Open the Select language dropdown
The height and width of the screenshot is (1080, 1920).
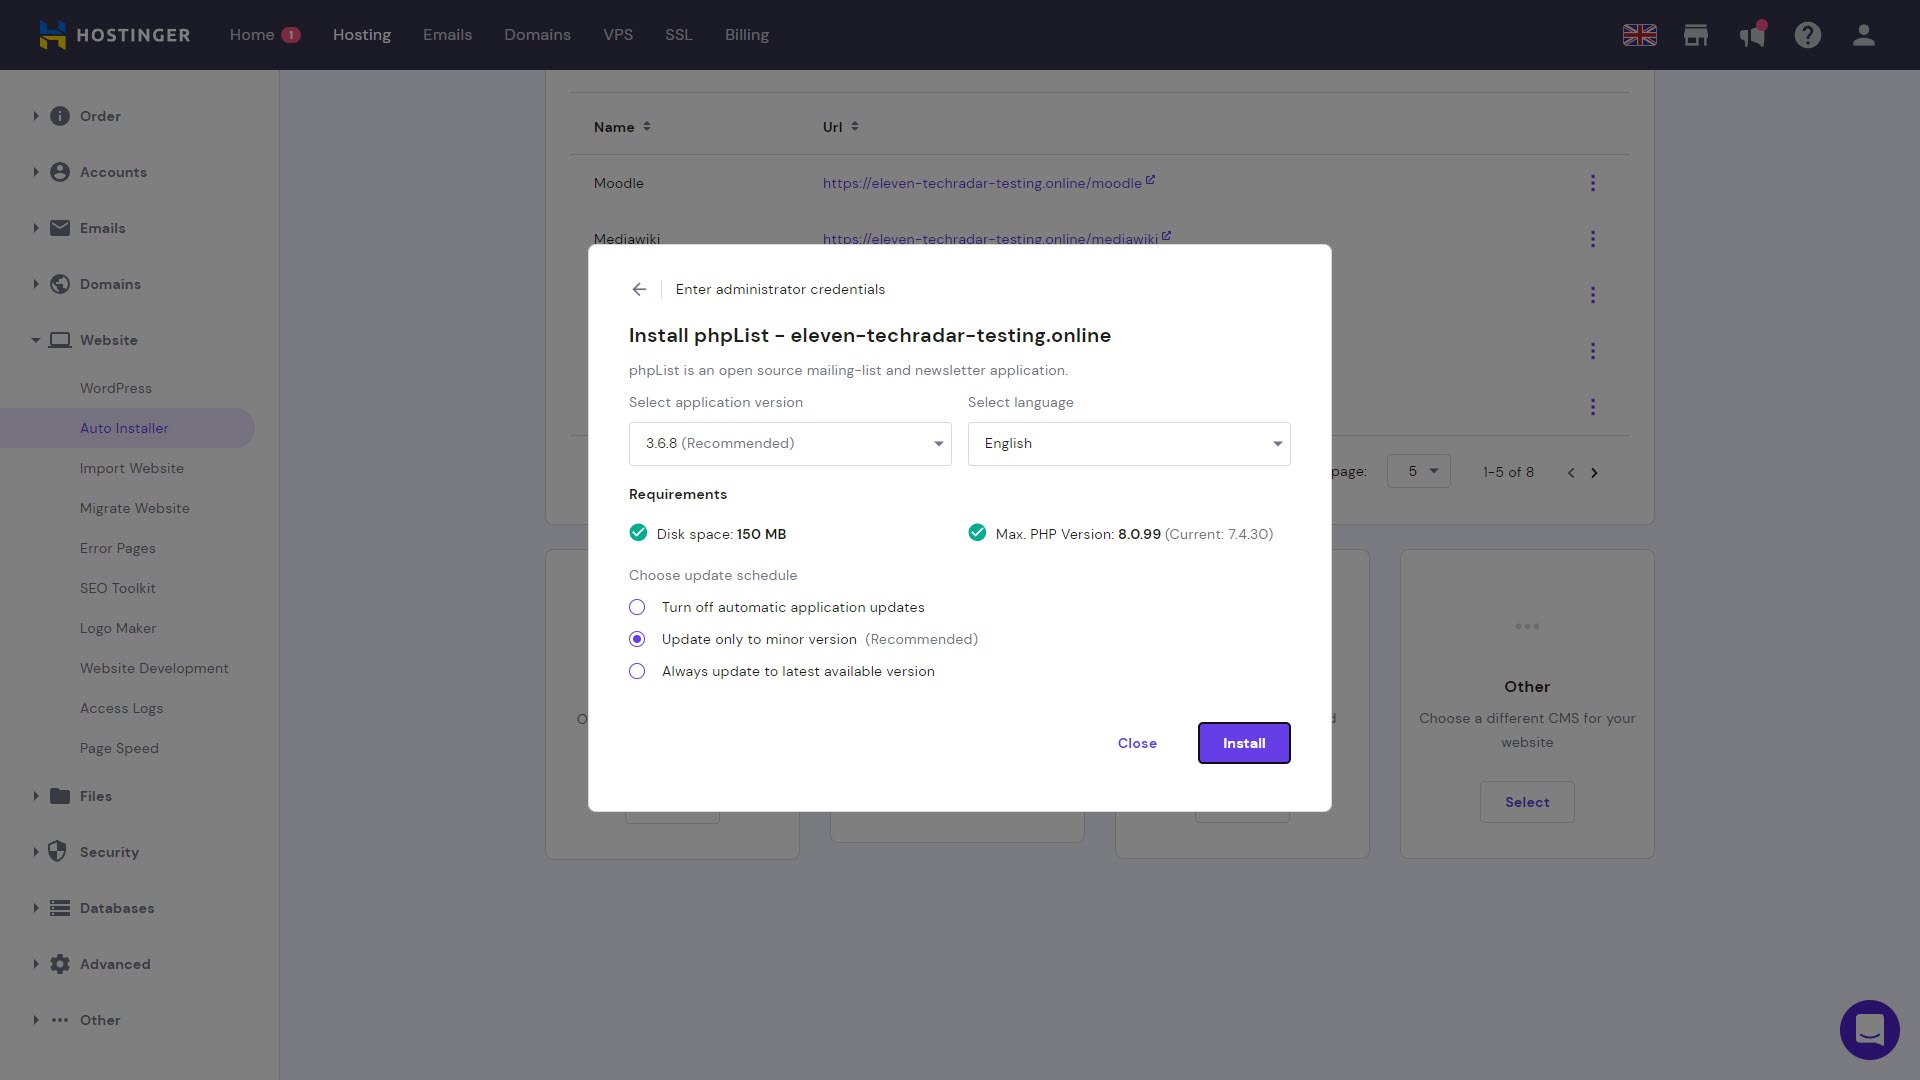(1129, 444)
